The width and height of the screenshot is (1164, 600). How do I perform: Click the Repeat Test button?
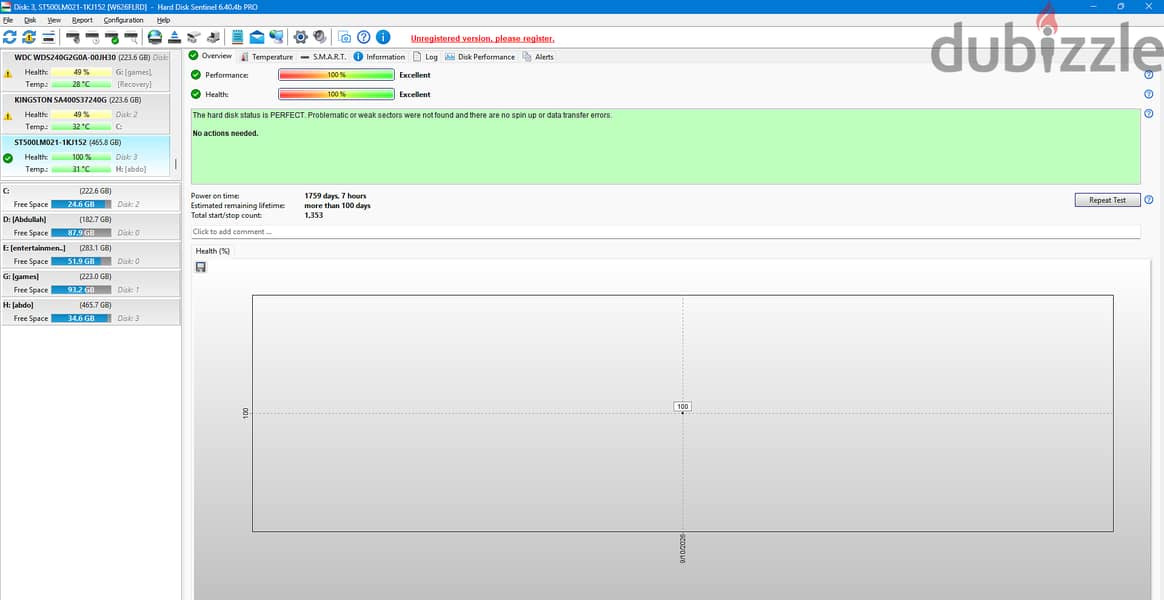click(1108, 200)
